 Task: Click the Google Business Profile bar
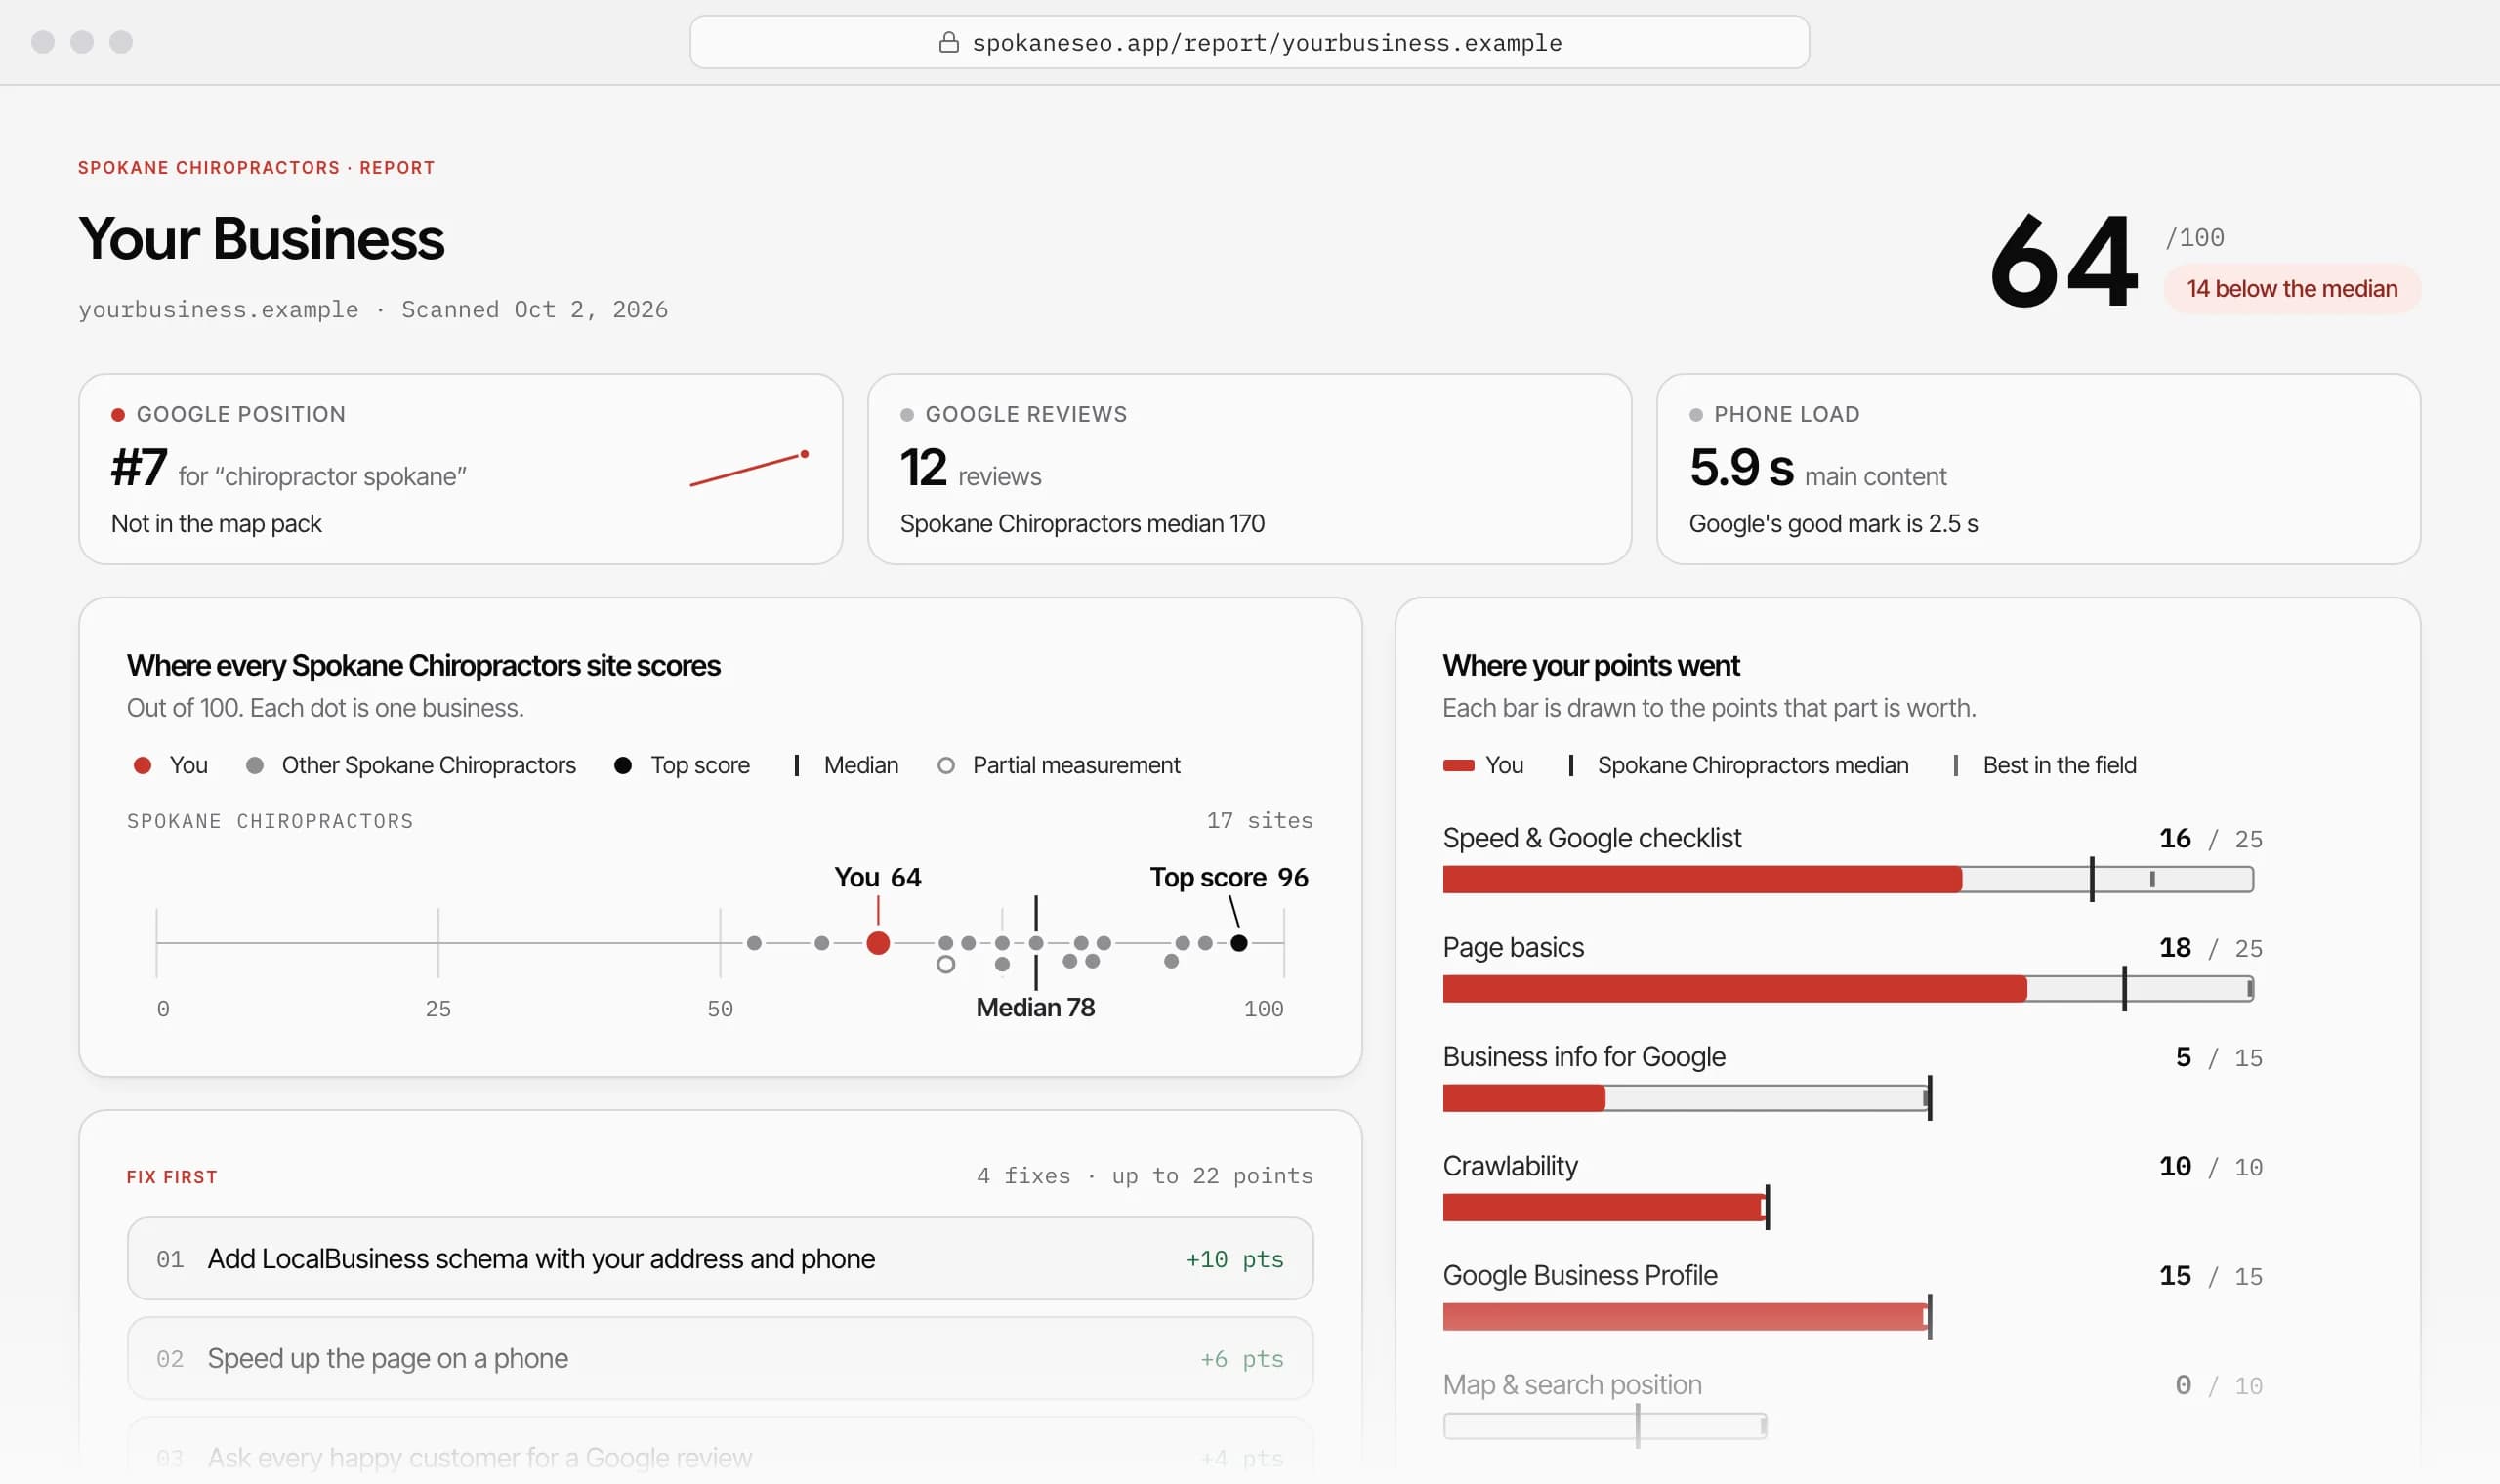point(1686,1317)
